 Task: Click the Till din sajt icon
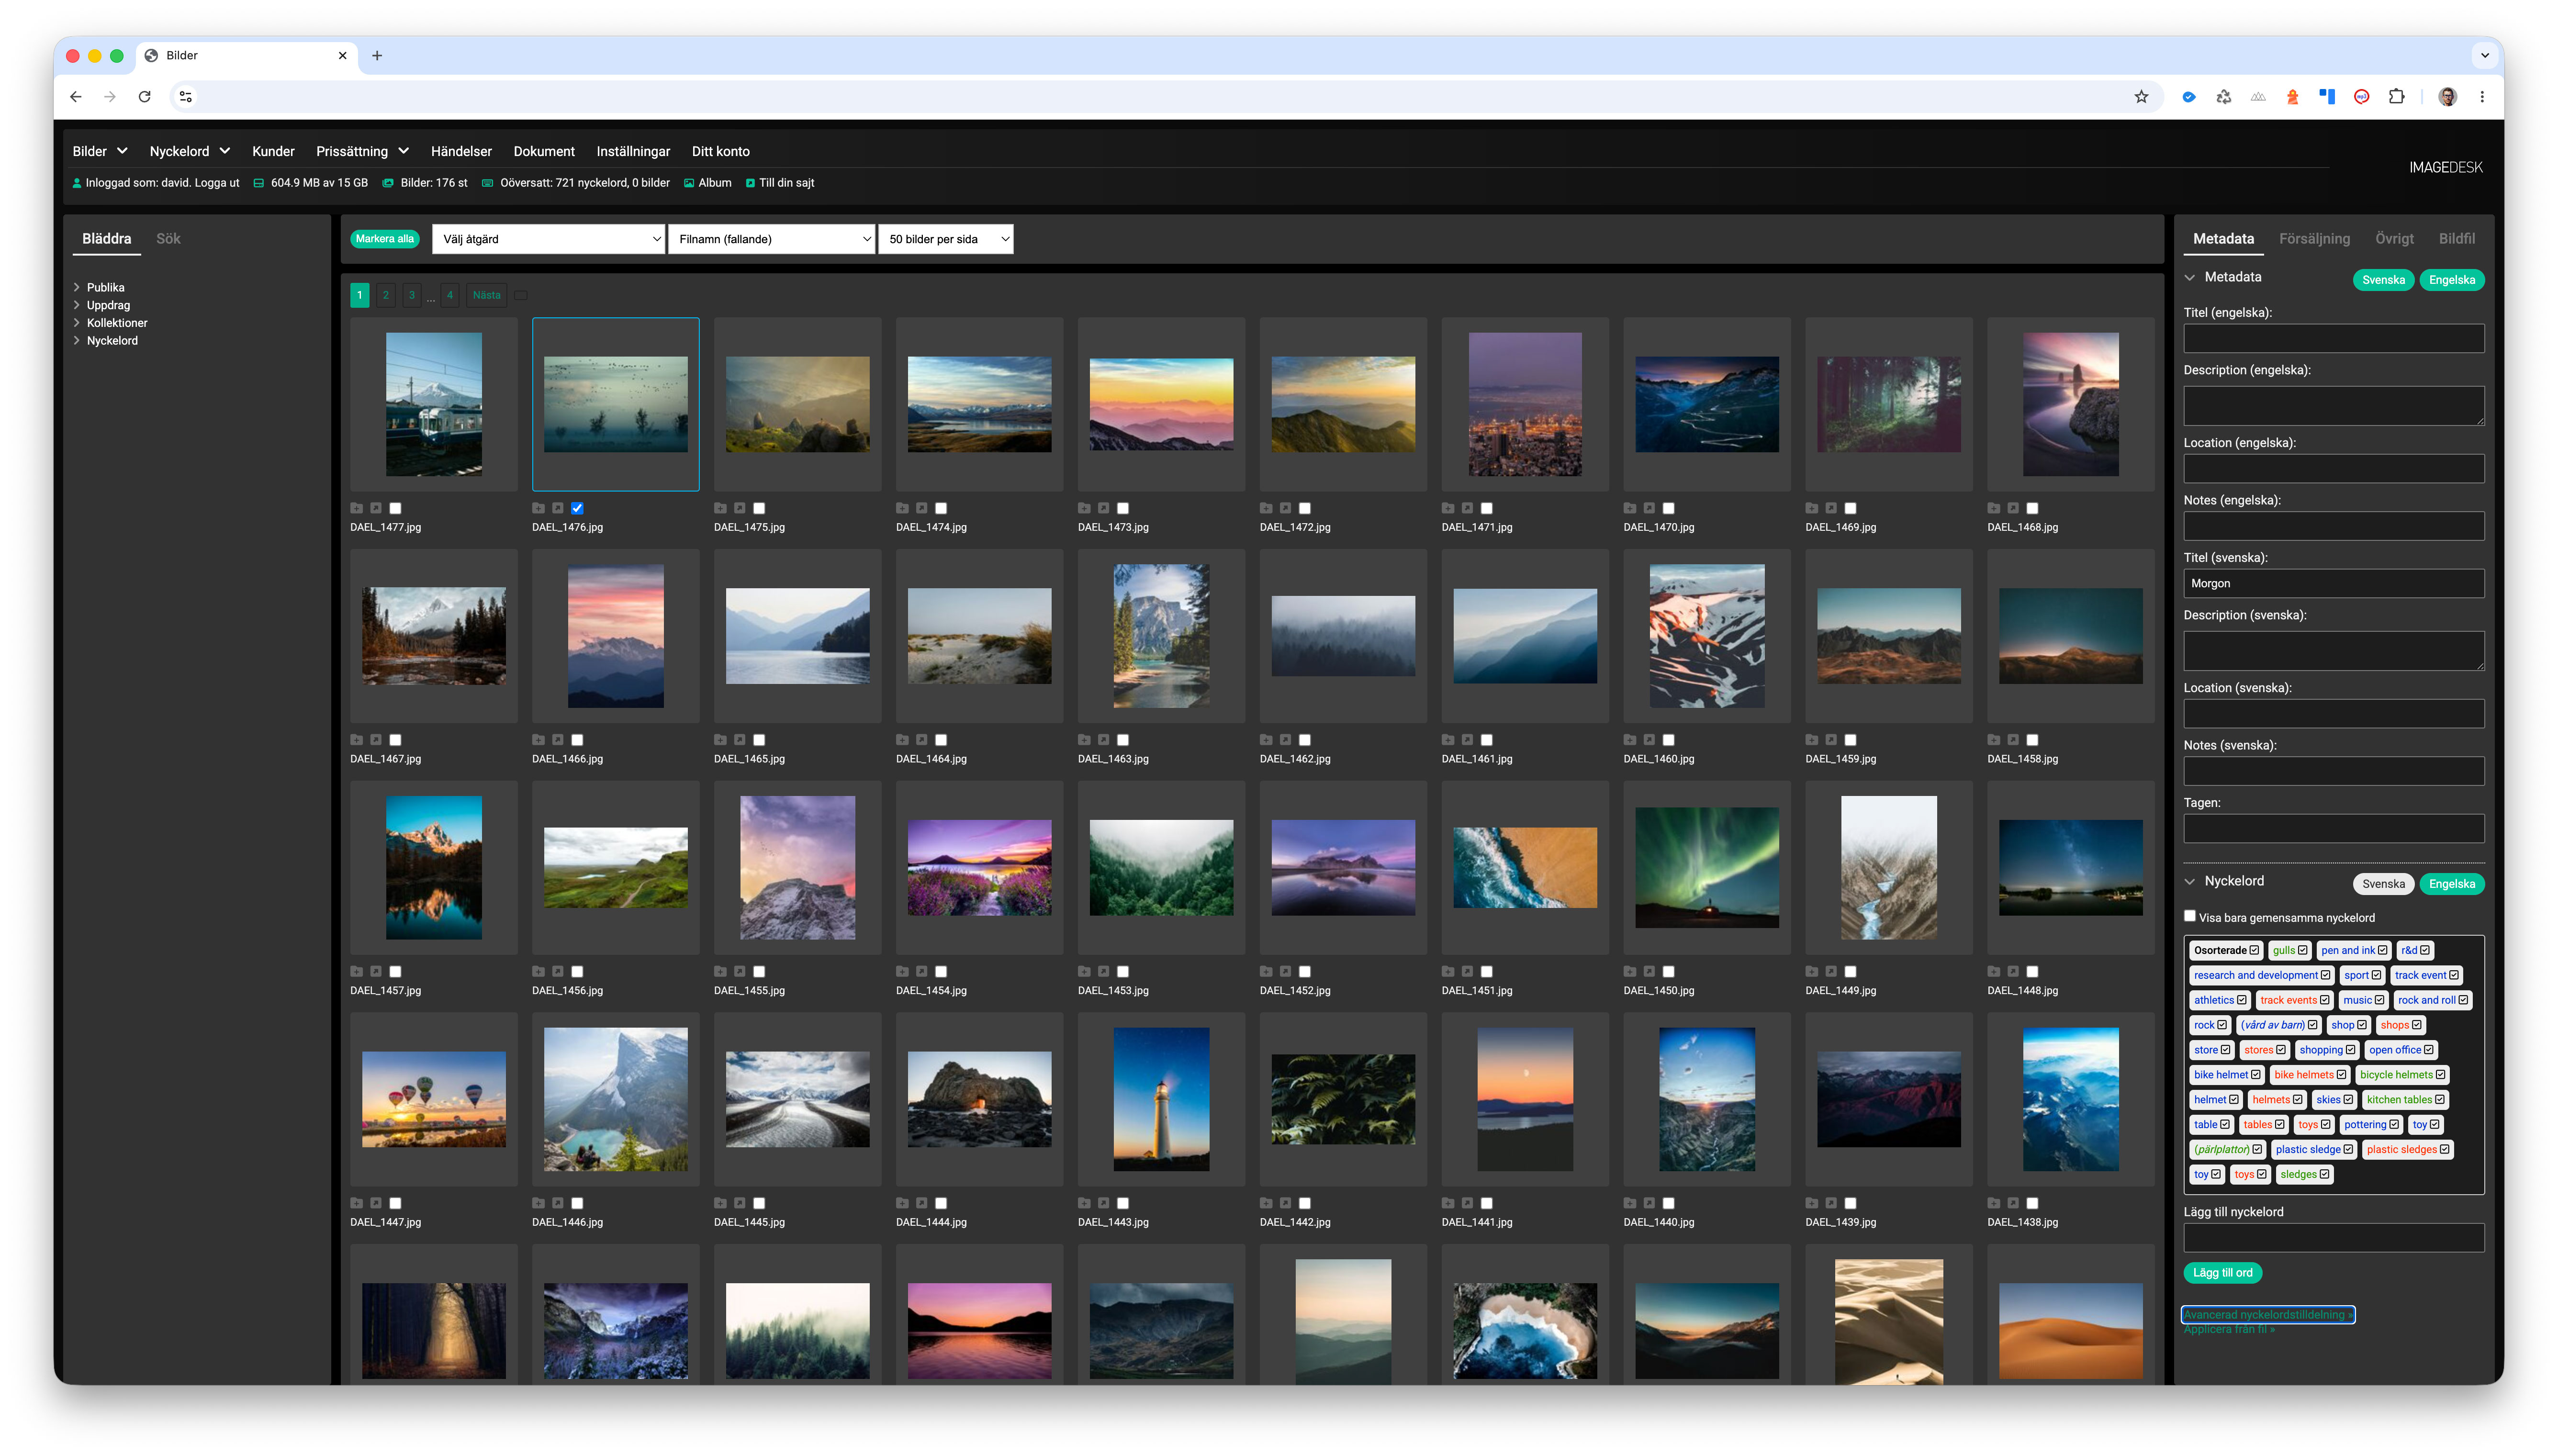click(x=751, y=183)
